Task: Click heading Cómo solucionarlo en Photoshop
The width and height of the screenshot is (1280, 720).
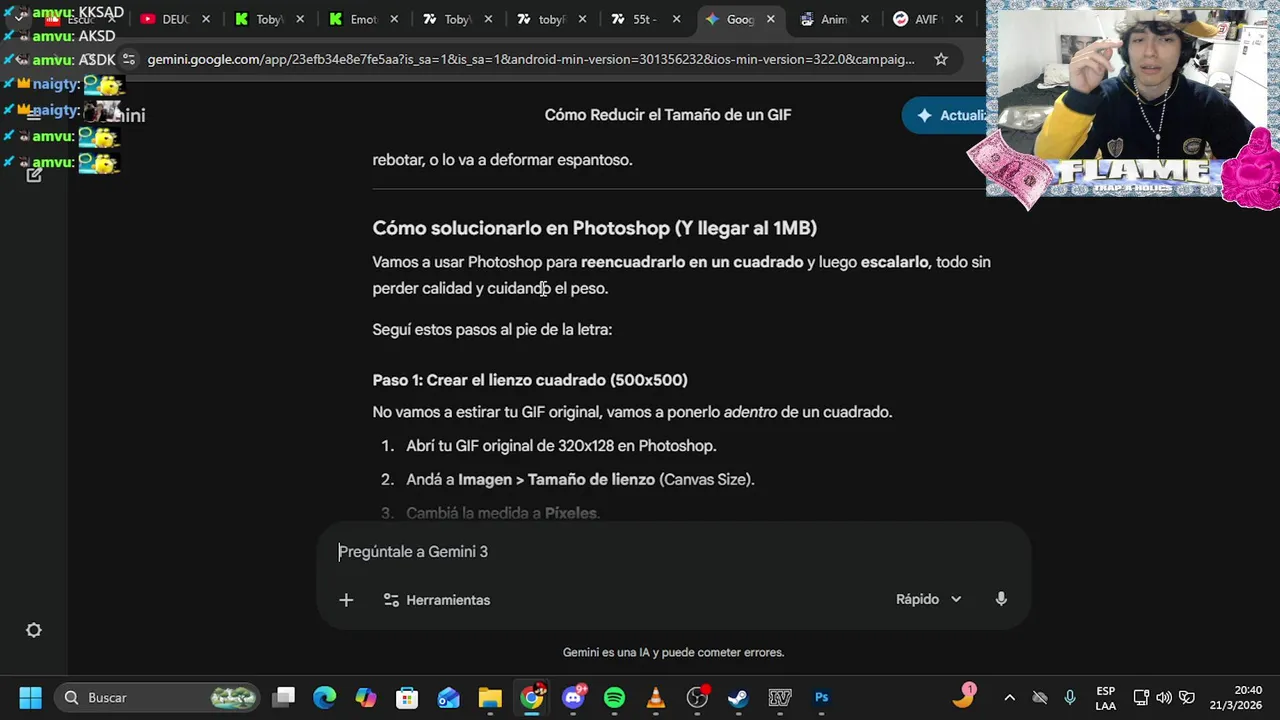Action: 595,228
